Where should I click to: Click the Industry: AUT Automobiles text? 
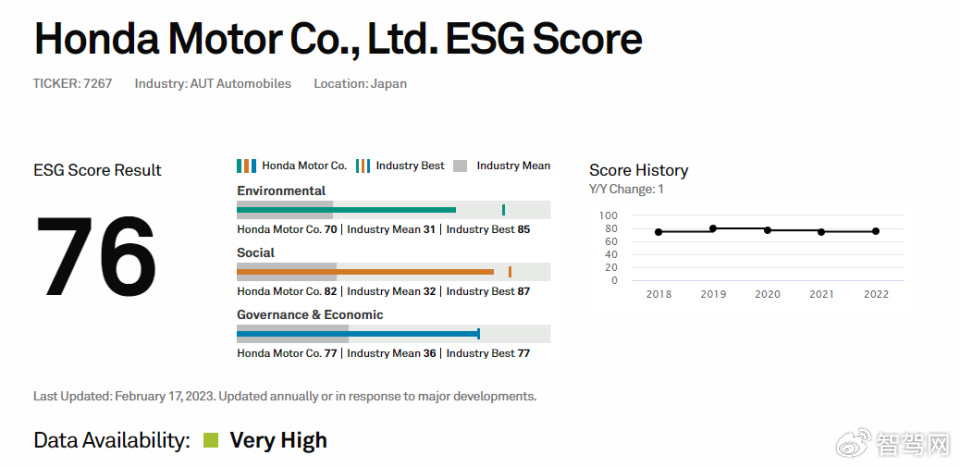[x=213, y=84]
